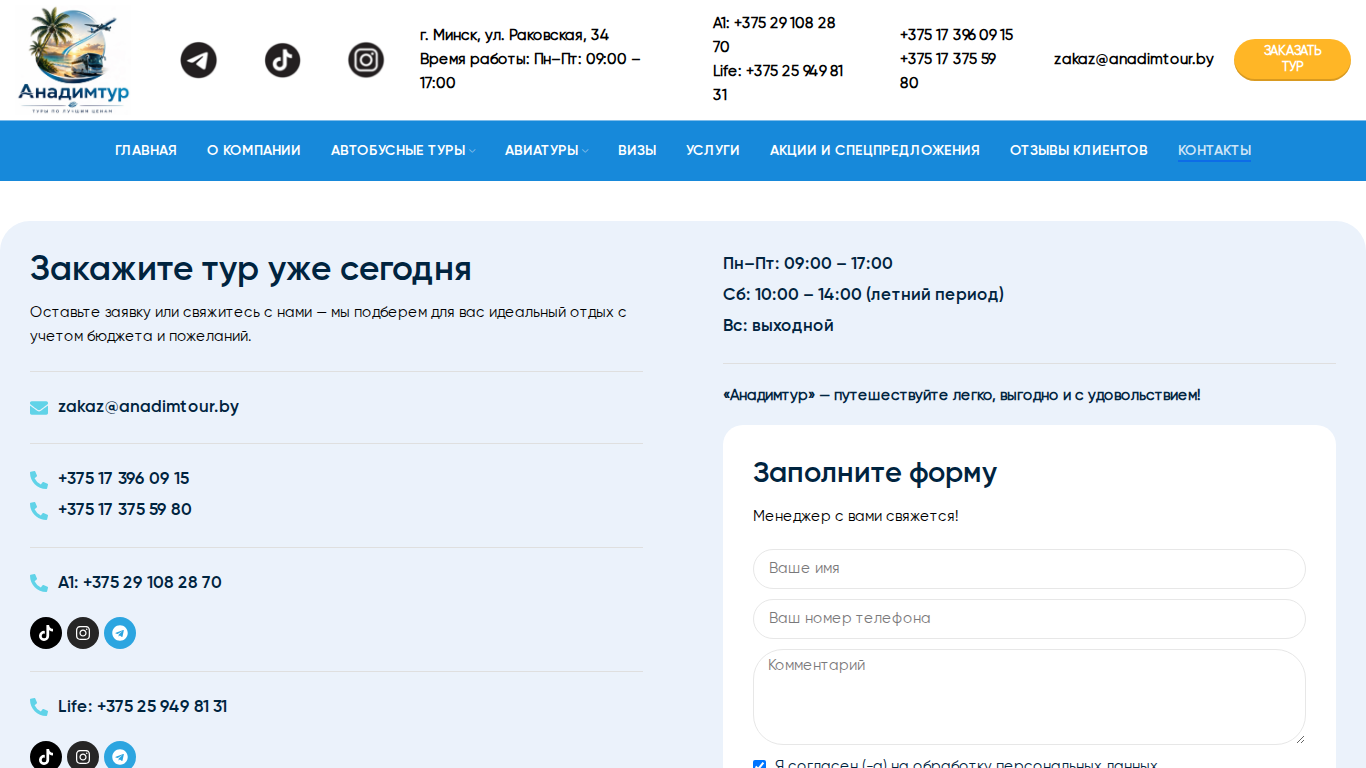Image resolution: width=1366 pixels, height=768 pixels.
Task: Click text Менеджер с вами свяжется!
Action: point(856,517)
